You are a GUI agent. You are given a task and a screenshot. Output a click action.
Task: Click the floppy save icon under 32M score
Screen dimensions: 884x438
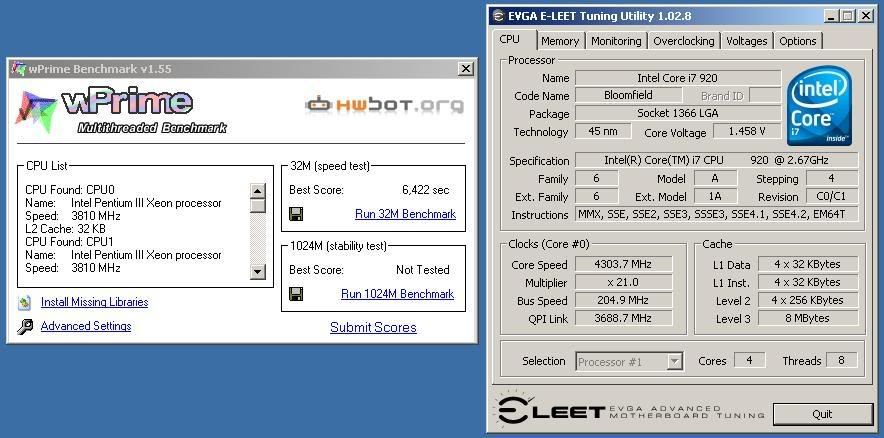[296, 214]
